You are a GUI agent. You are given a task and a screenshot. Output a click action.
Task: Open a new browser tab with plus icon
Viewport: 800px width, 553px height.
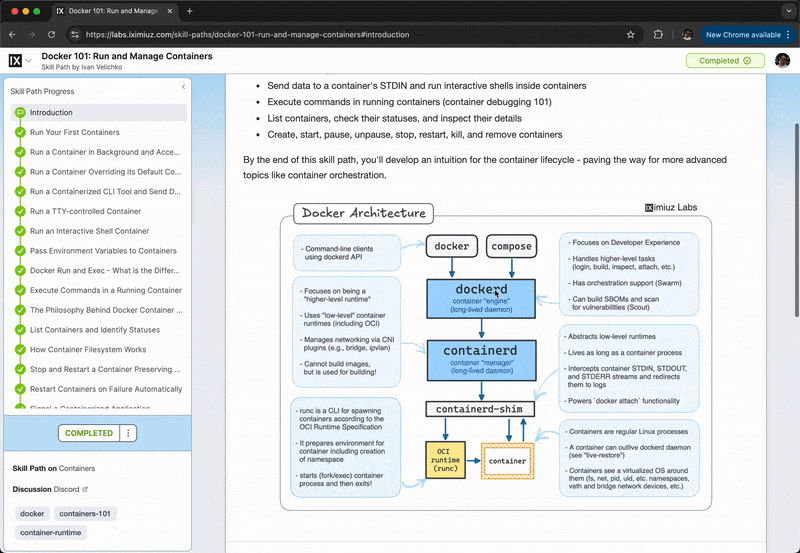(x=190, y=11)
